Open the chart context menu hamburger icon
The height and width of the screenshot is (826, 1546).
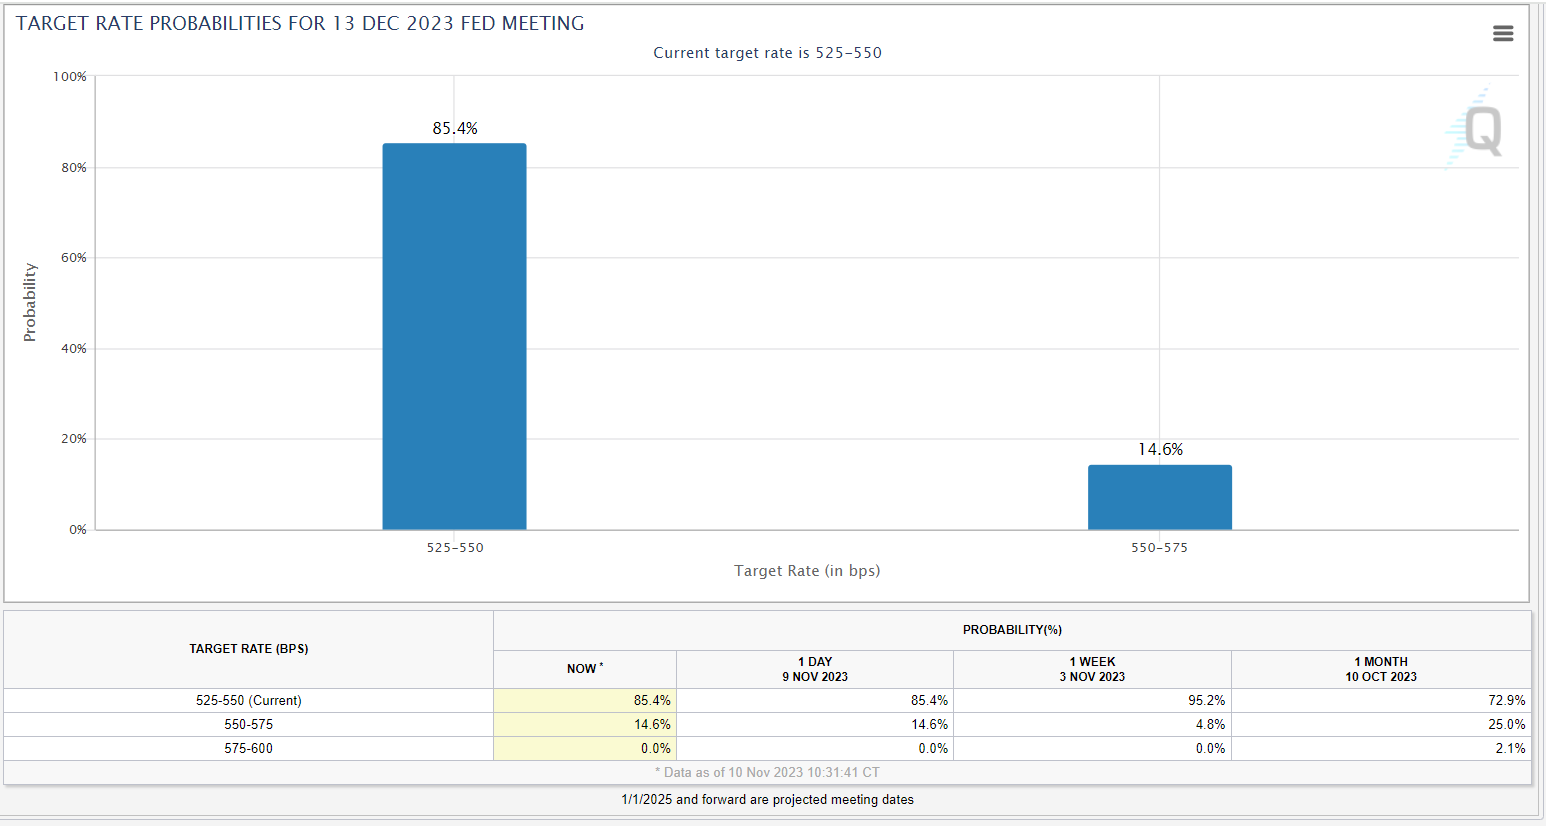tap(1502, 34)
